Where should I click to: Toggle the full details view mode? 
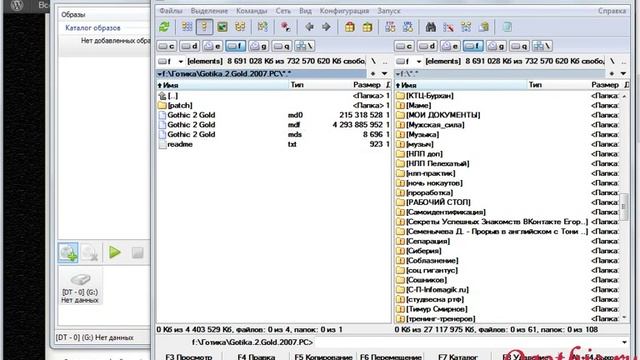coord(204,27)
